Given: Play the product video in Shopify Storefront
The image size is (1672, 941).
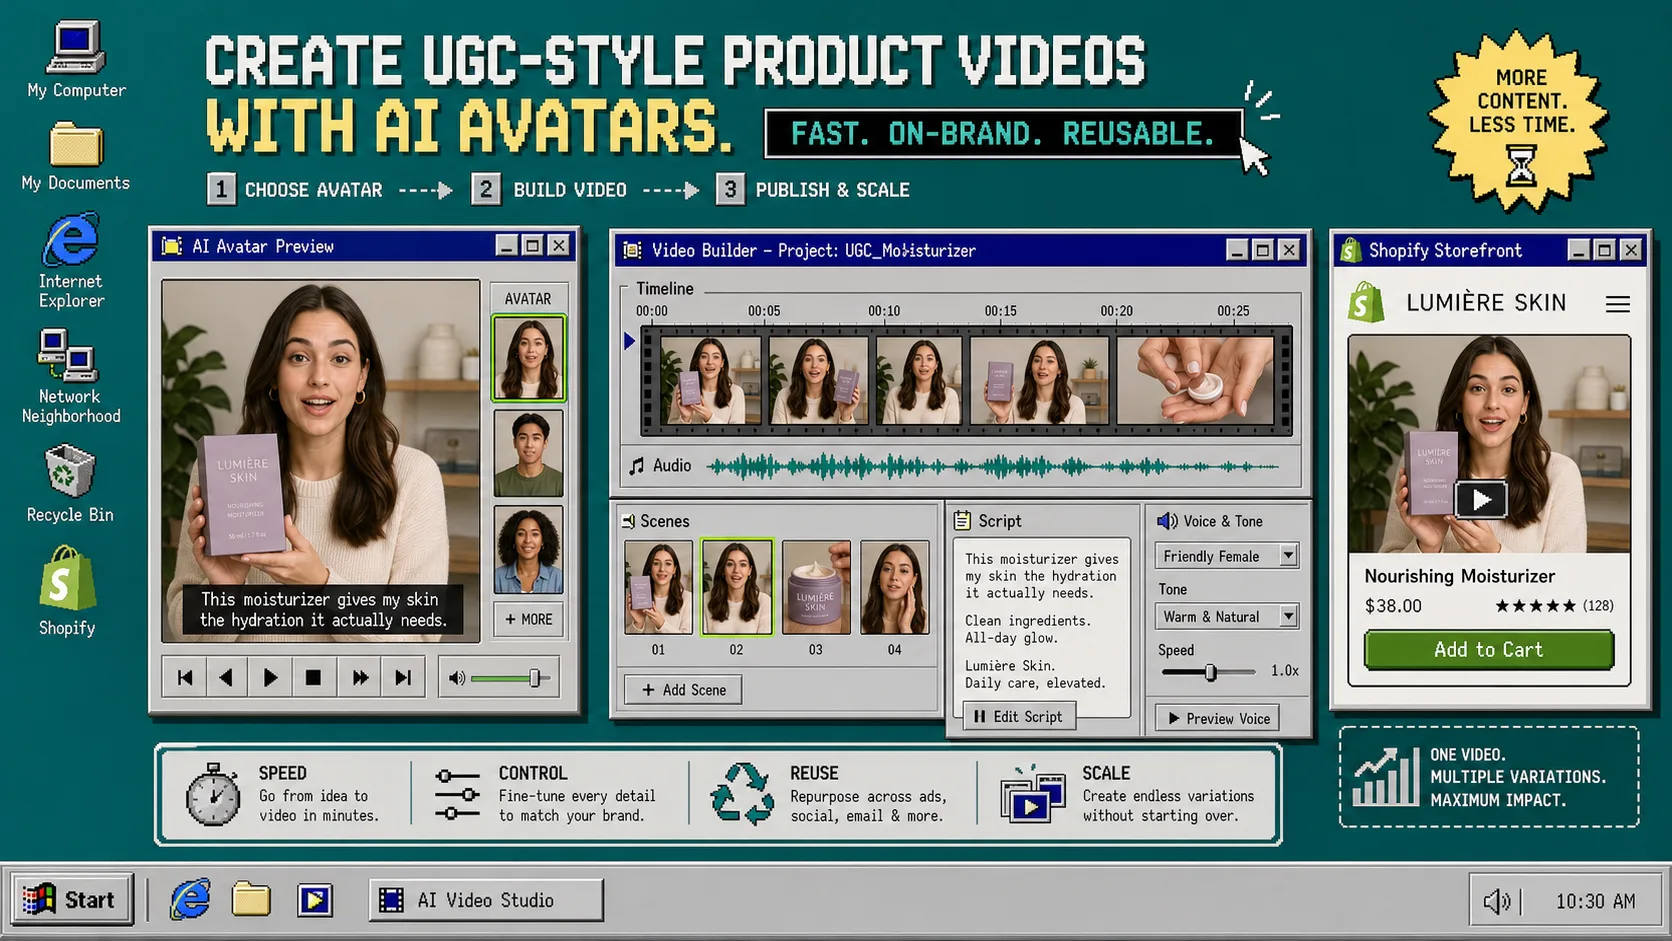Looking at the screenshot, I should [x=1481, y=499].
